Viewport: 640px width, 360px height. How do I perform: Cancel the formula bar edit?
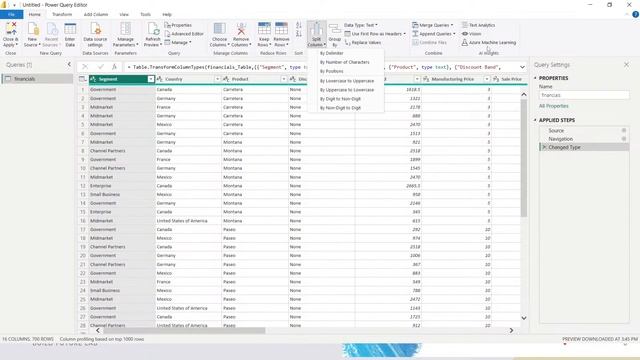coord(85,67)
